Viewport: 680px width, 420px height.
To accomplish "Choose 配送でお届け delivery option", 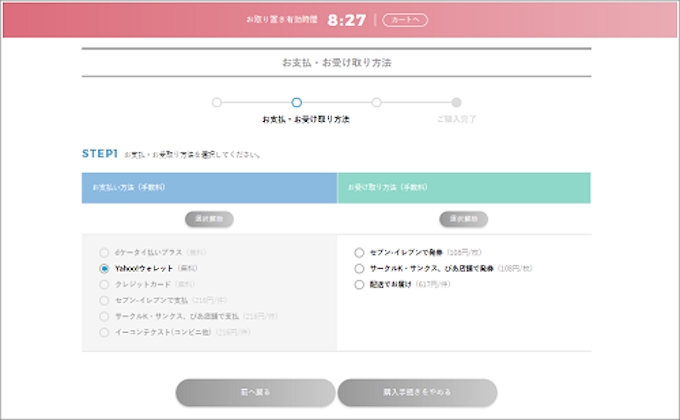I will click(x=360, y=285).
